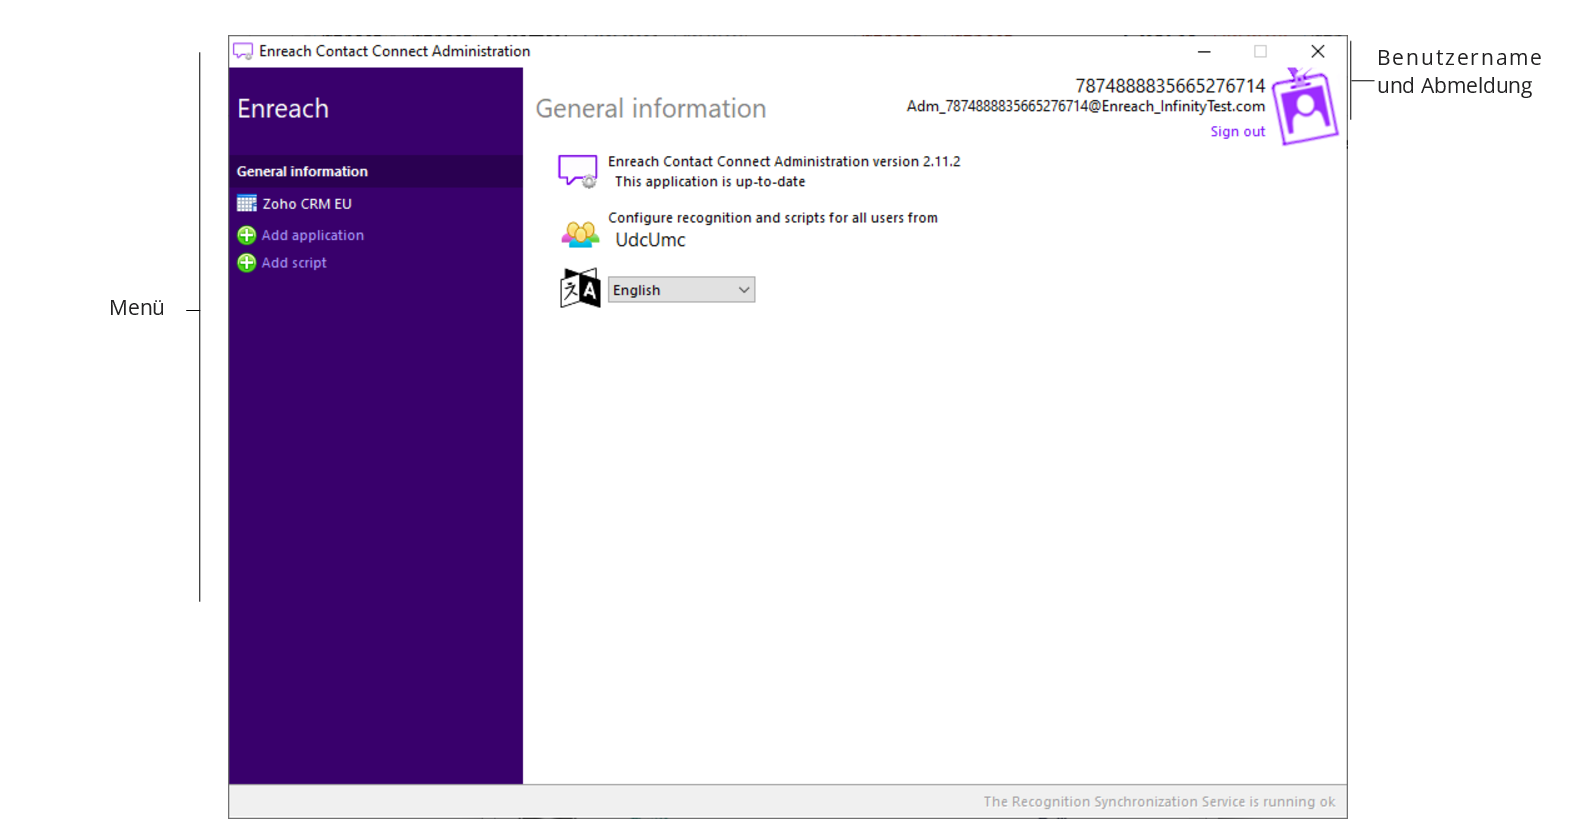Image resolution: width=1585 pixels, height=819 pixels.
Task: Close the Contact Connect Administration window
Action: 1317,51
